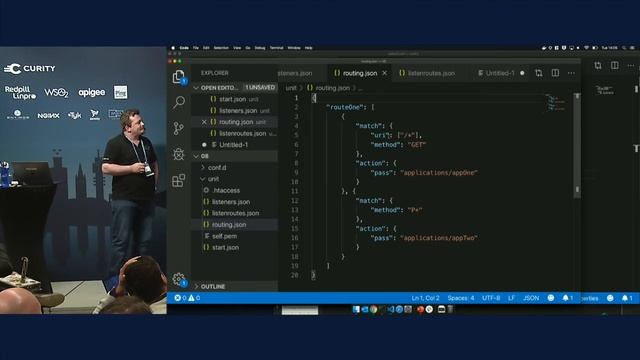Open More Actions ellipsis in front editor toolbar
The width and height of the screenshot is (640, 360).
pyautogui.click(x=571, y=73)
